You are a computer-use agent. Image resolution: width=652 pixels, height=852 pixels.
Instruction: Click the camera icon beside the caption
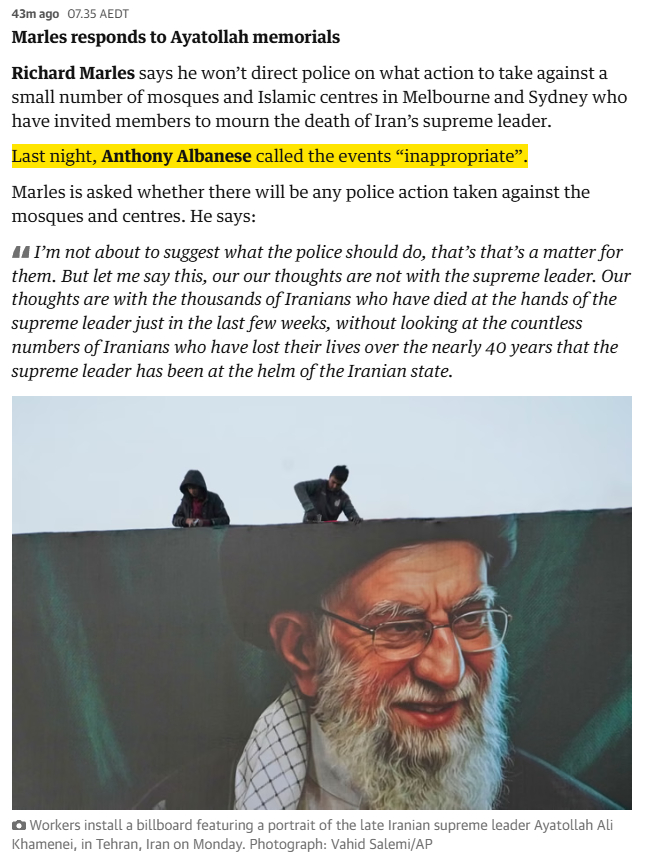[19, 825]
